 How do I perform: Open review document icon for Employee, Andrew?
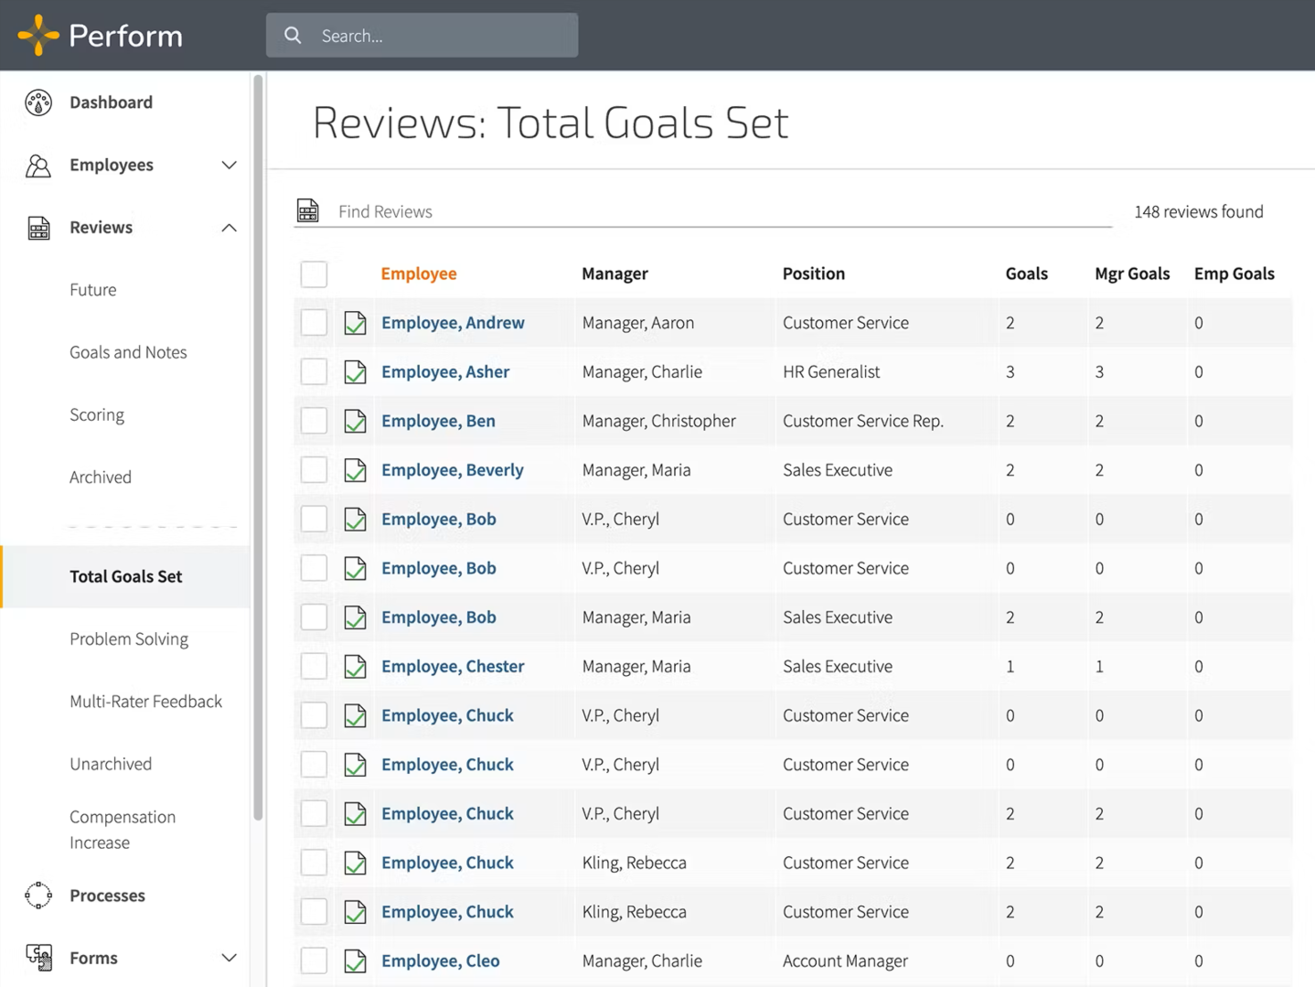[x=355, y=323]
